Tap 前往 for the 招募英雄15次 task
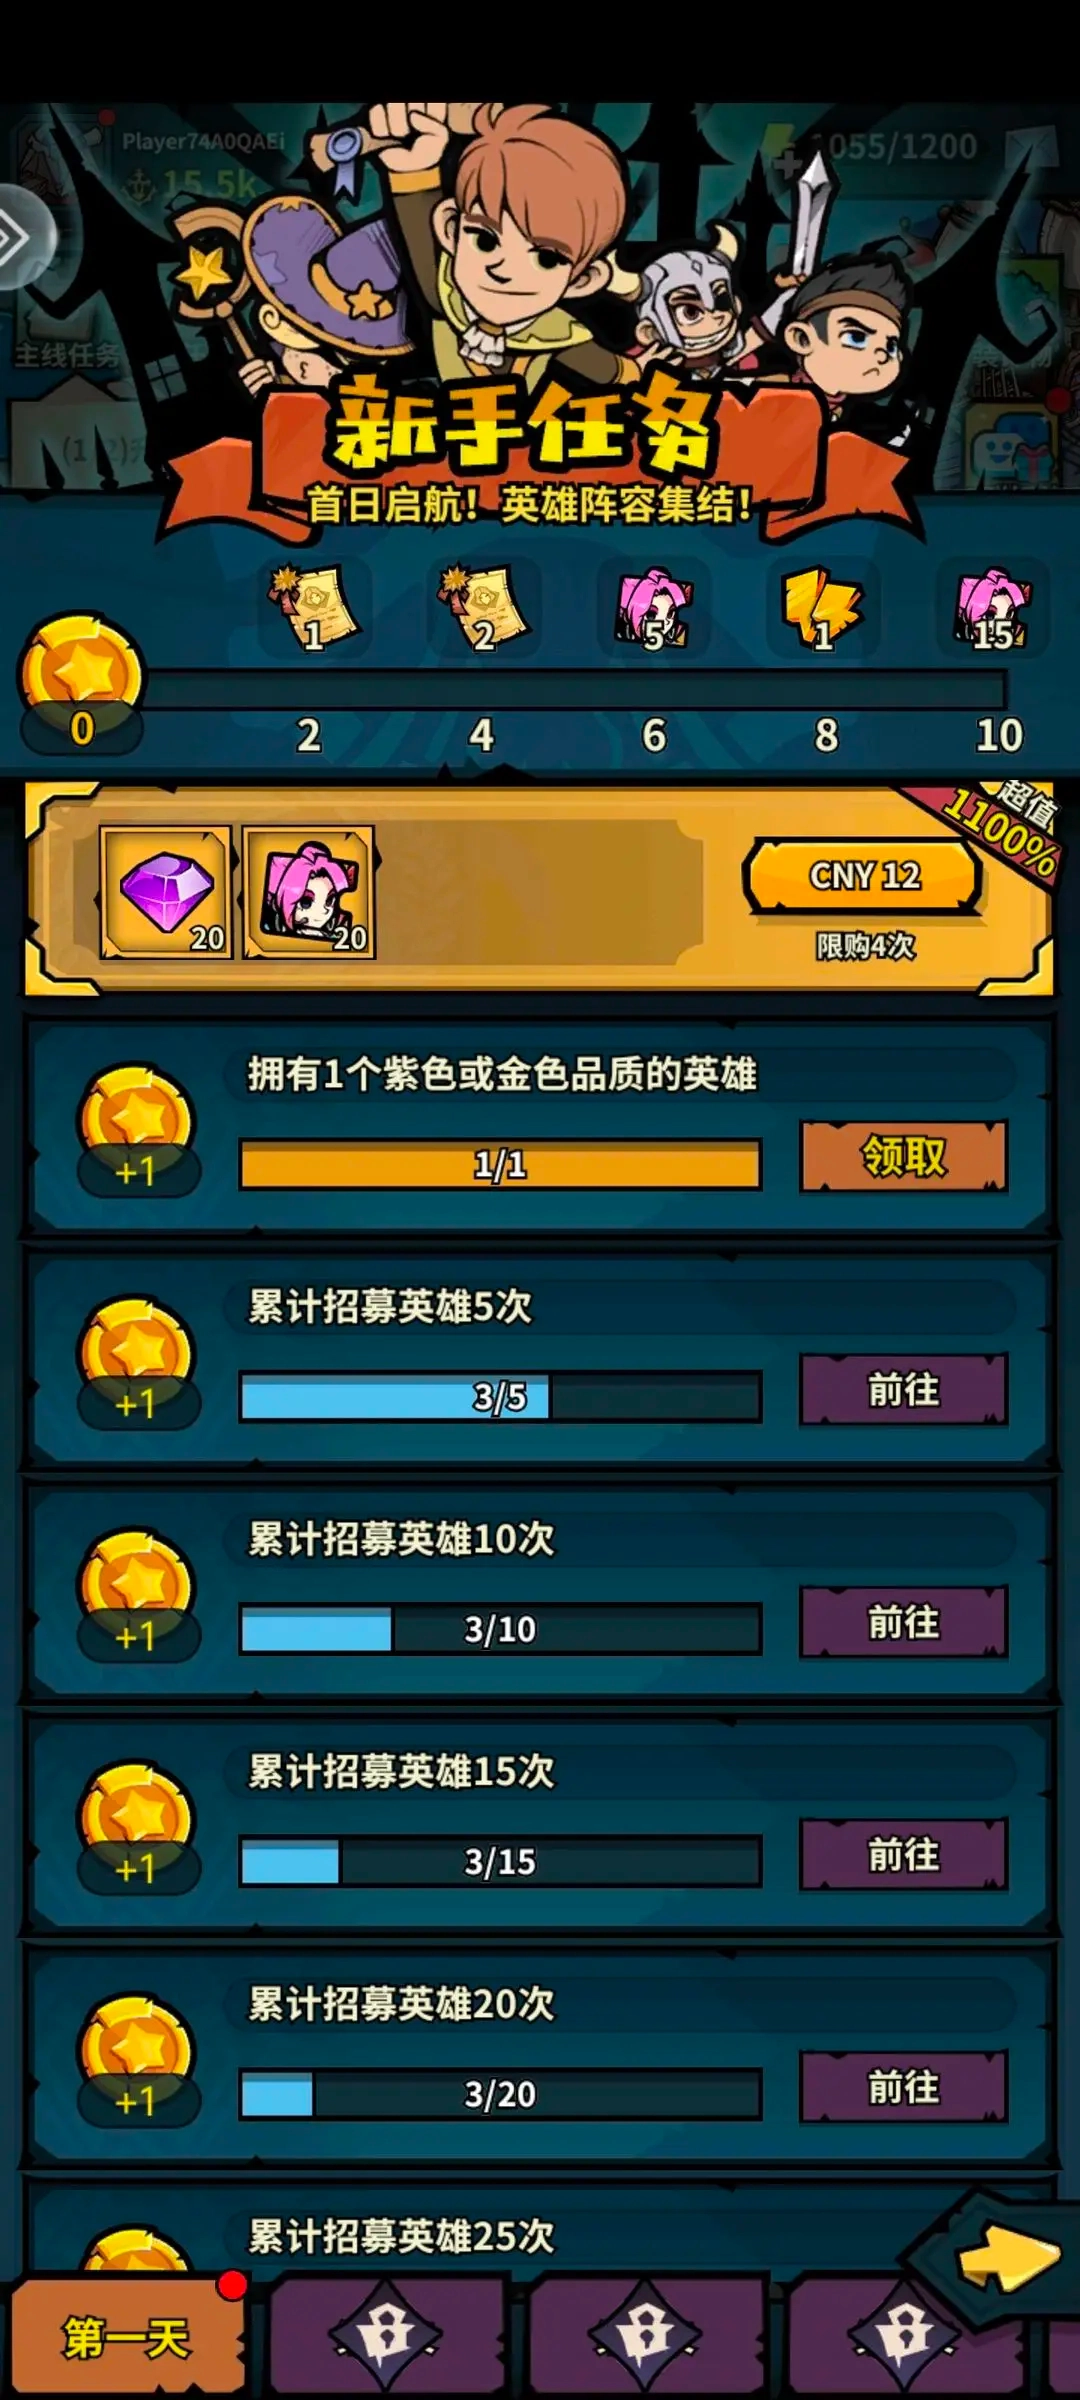Screen dimensions: 1080x2400 (x=904, y=1856)
